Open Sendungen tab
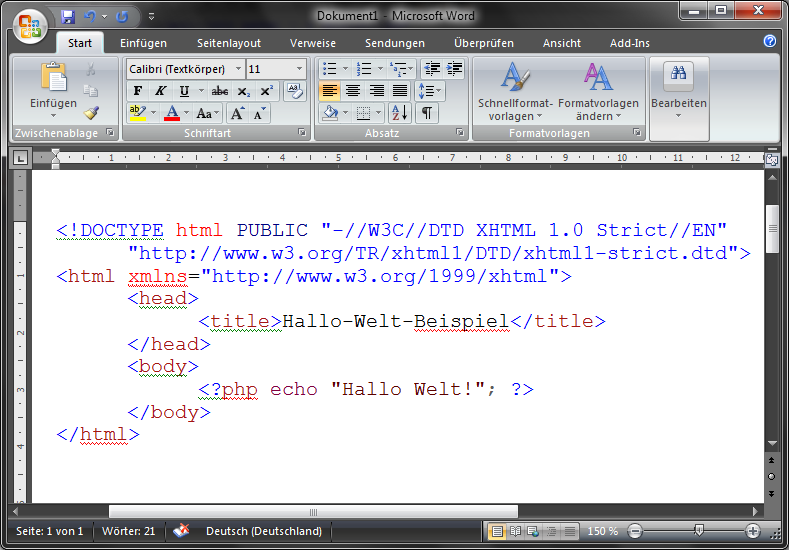Screen dimensions: 789x550 395,43
